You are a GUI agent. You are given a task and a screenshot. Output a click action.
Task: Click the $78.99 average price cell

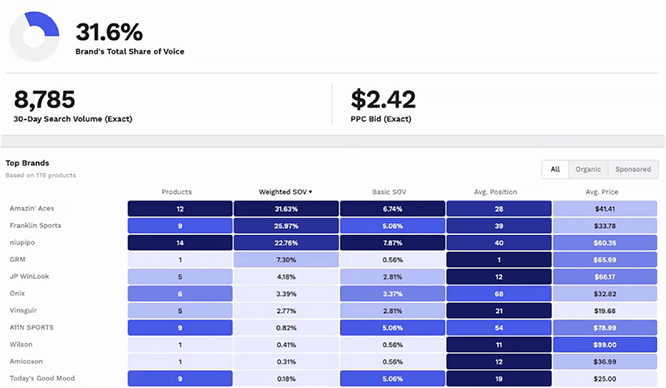(x=605, y=328)
